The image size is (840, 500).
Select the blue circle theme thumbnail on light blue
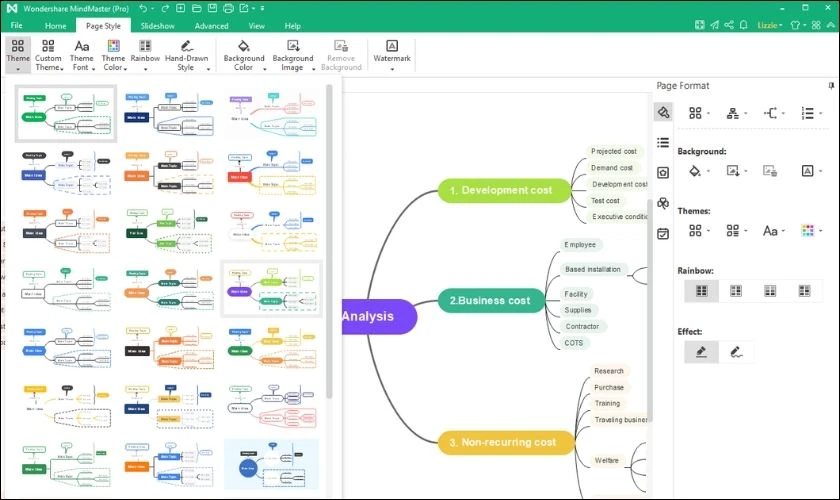pos(272,464)
